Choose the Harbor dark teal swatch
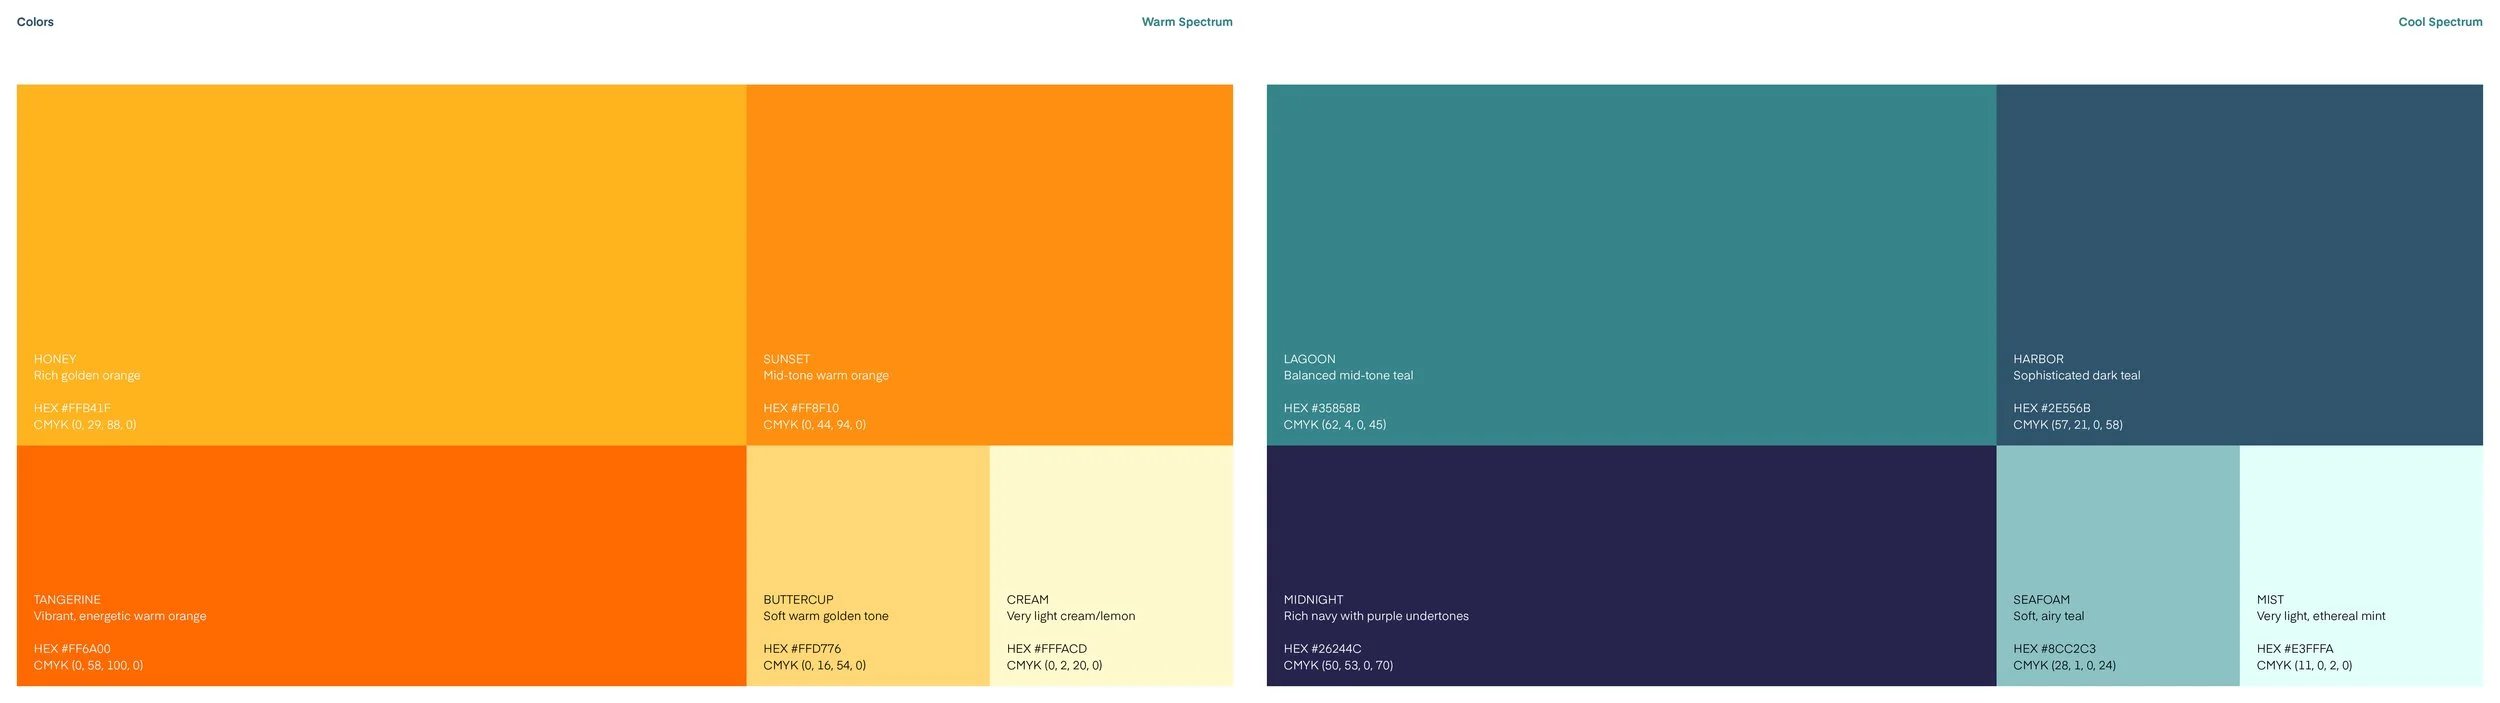 [x=2239, y=265]
